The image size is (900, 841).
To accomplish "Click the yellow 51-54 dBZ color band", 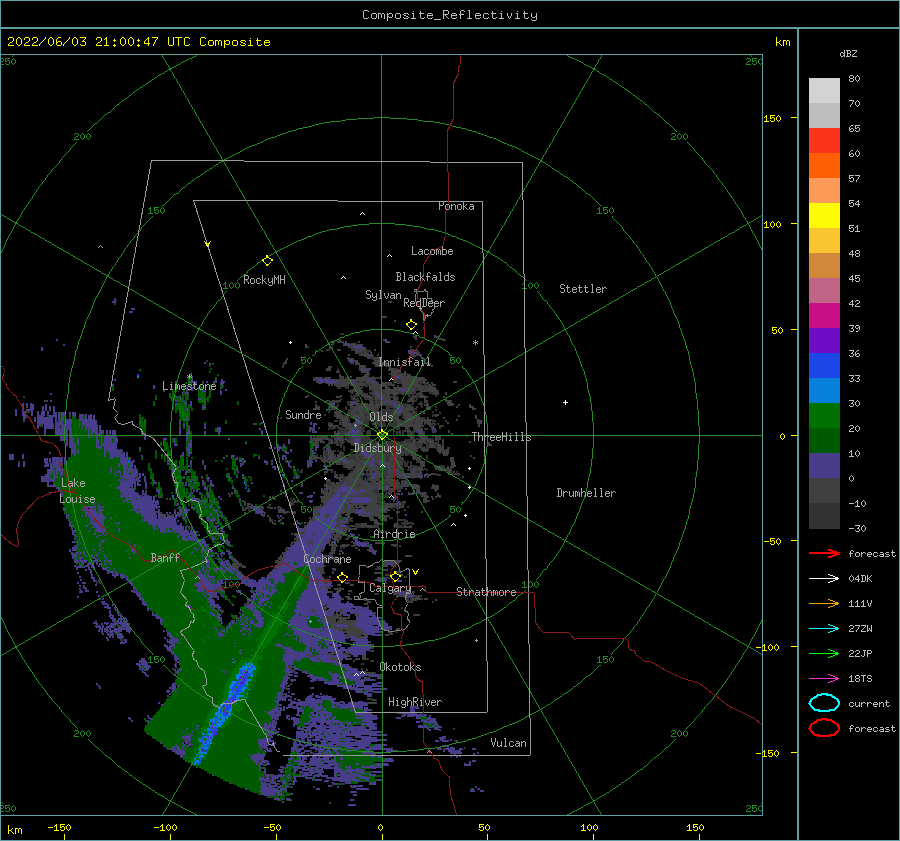I will [824, 216].
